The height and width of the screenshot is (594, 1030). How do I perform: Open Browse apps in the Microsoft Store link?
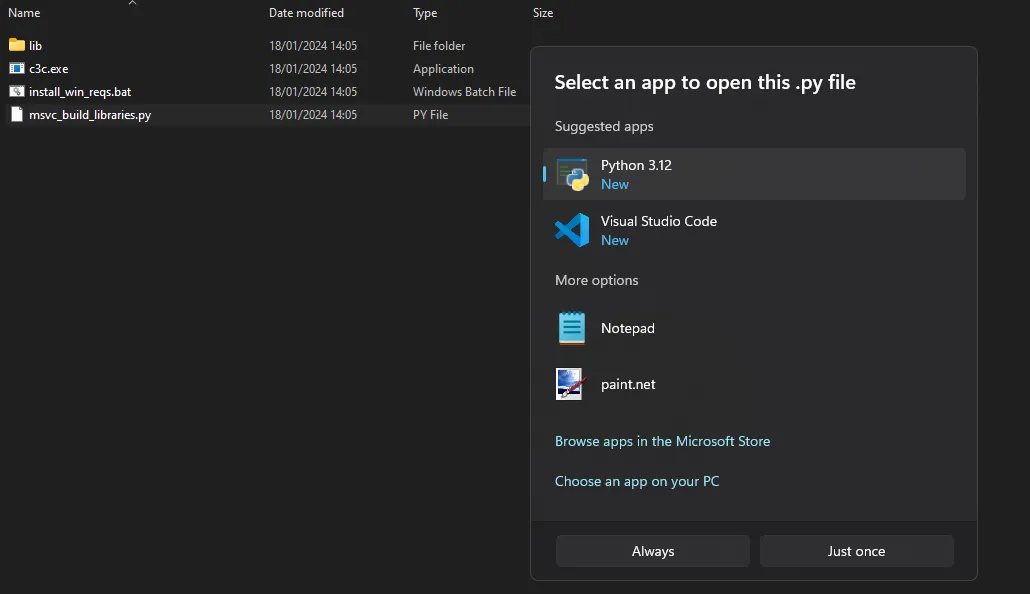point(662,441)
